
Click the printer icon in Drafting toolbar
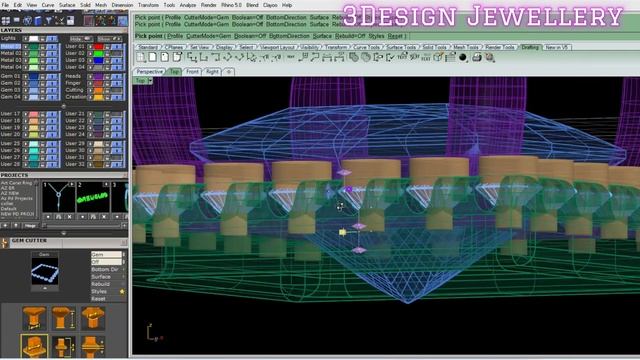476,58
